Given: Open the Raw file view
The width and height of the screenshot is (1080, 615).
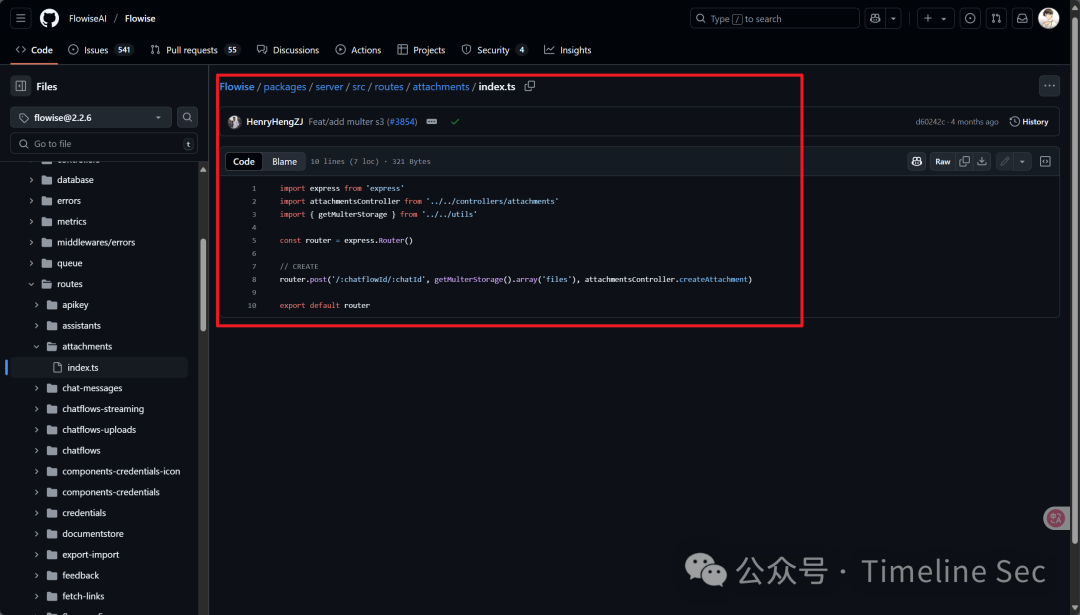Looking at the screenshot, I should (943, 161).
